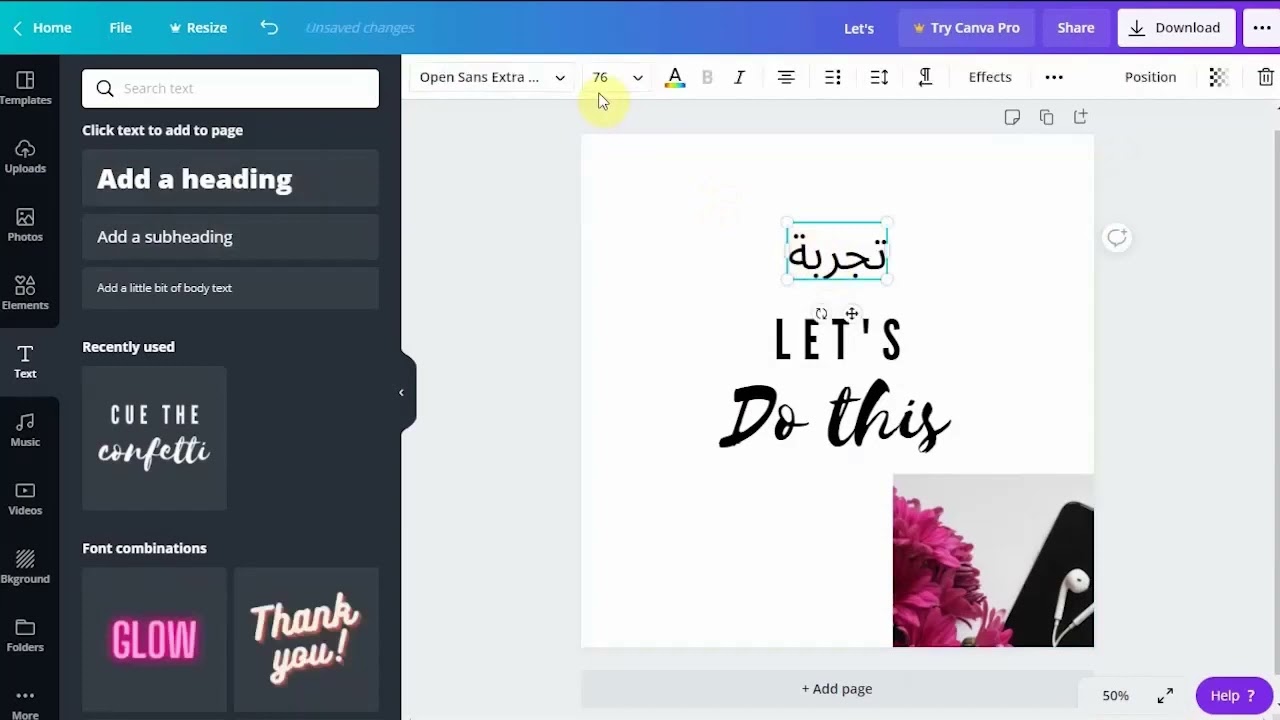The width and height of the screenshot is (1280, 720).
Task: Open the Elements sidebar panel
Action: 26,294
